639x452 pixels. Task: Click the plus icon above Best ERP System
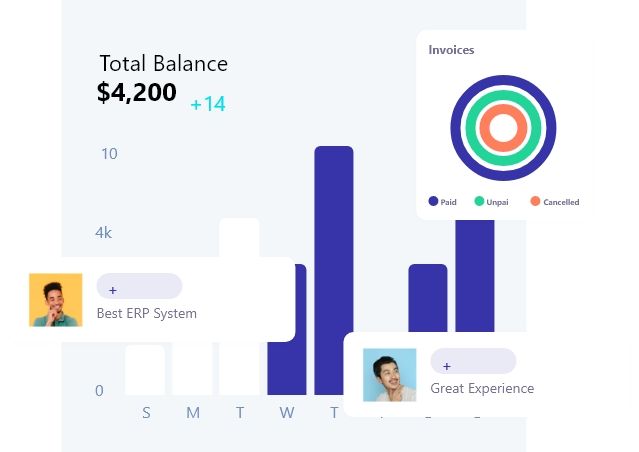(x=113, y=290)
